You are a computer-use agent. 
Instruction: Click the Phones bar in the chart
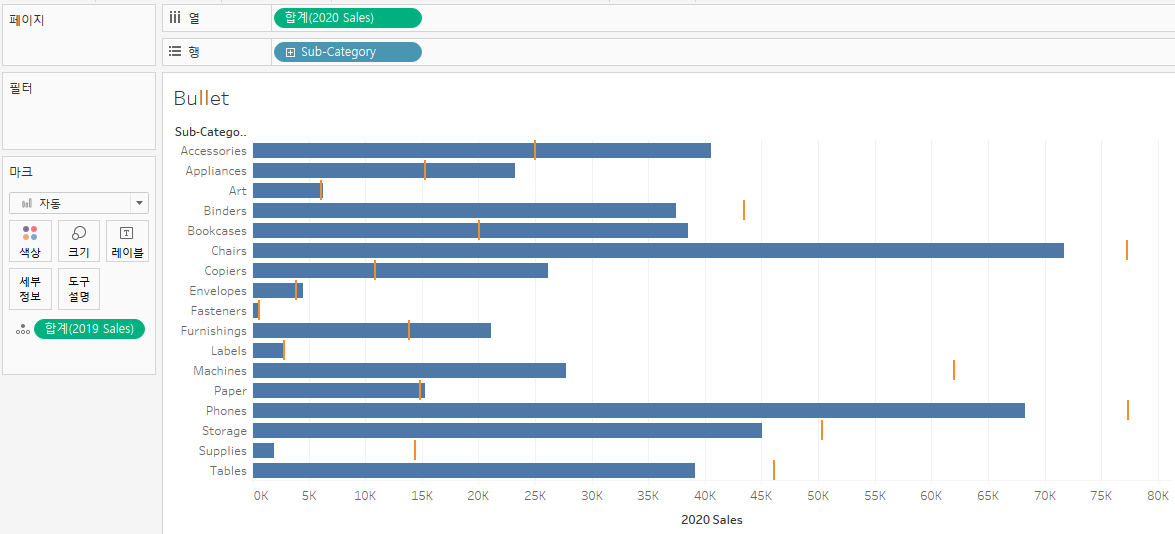(638, 410)
